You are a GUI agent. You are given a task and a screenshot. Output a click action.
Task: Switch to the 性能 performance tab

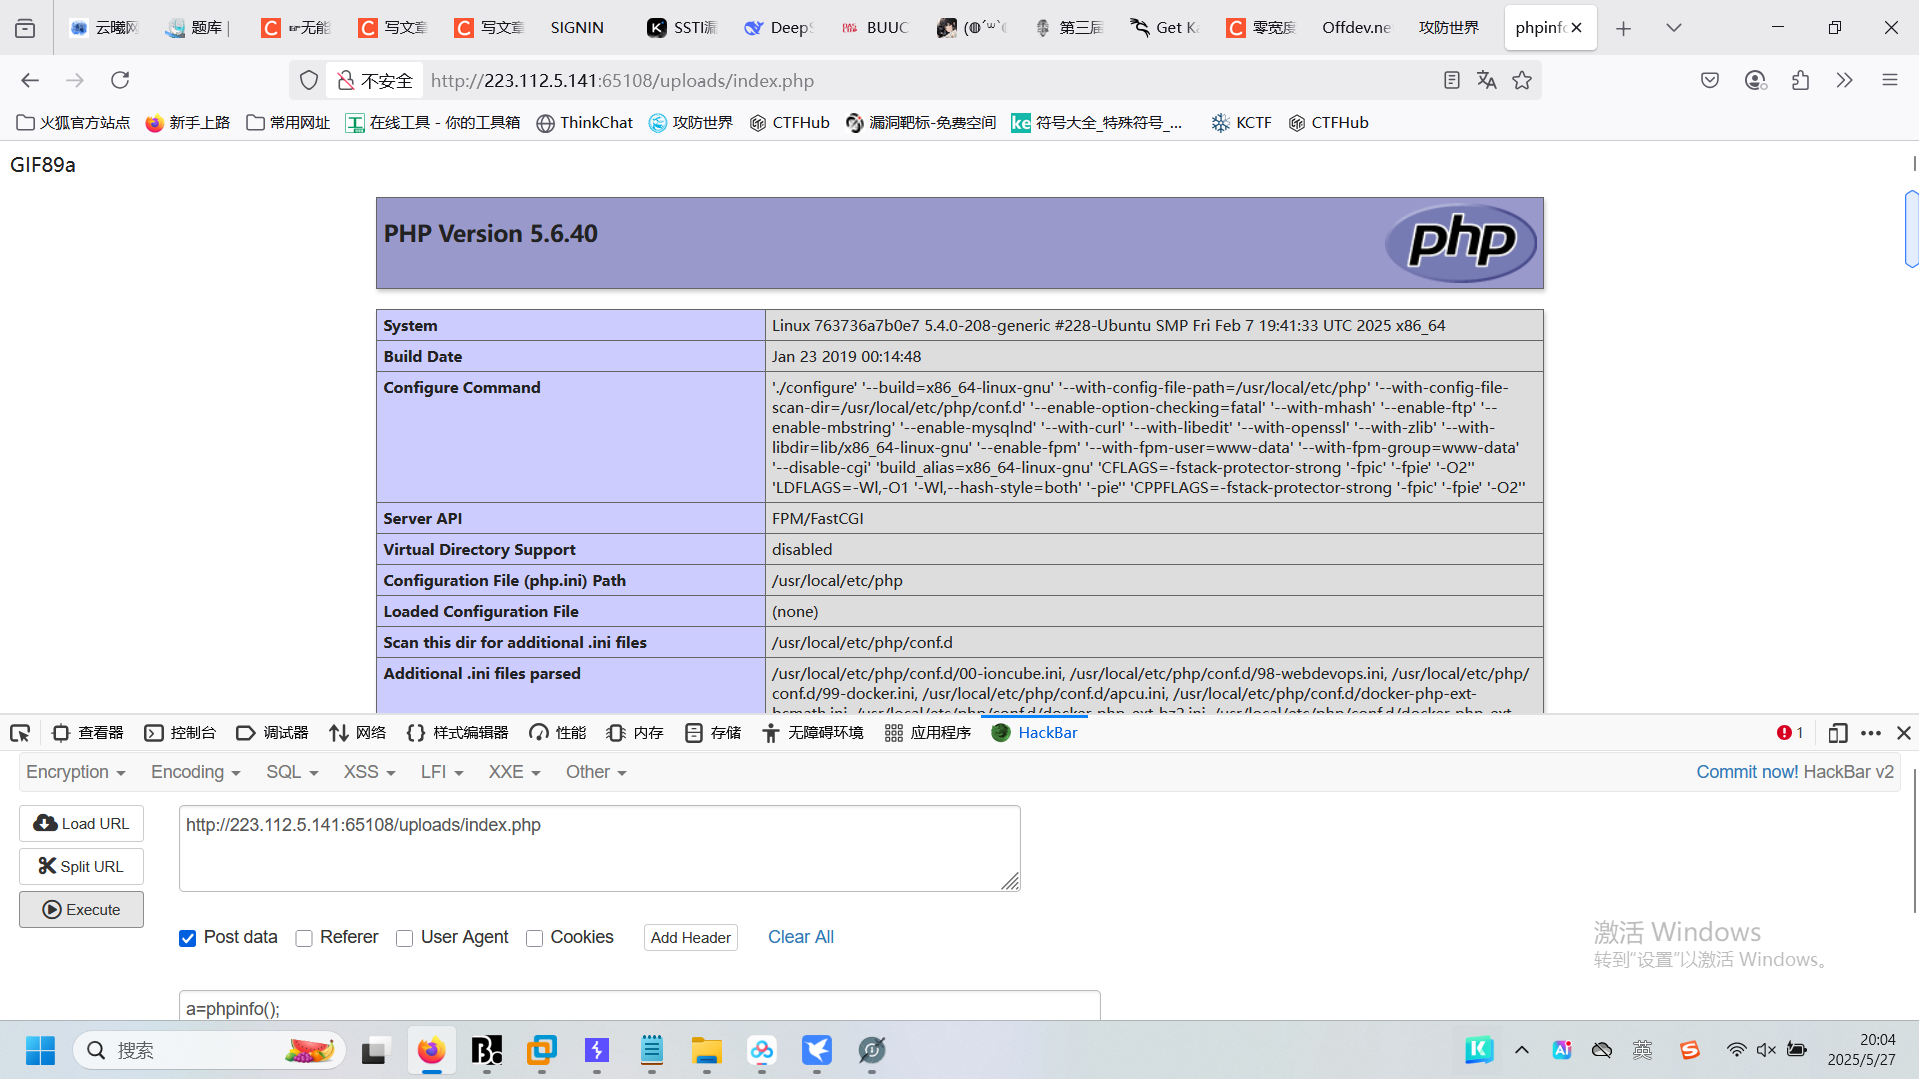558,733
